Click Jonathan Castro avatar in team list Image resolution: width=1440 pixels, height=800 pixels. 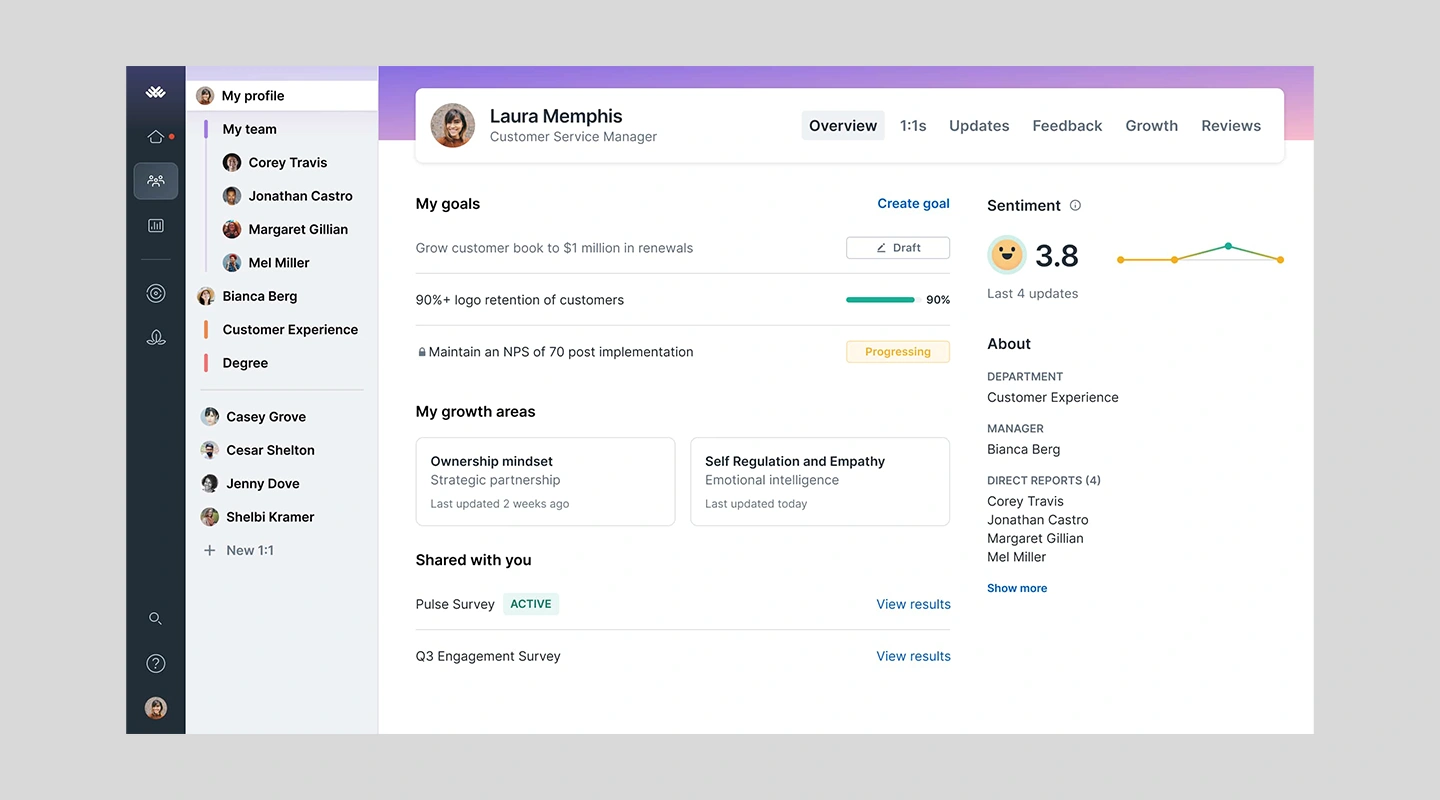point(232,196)
